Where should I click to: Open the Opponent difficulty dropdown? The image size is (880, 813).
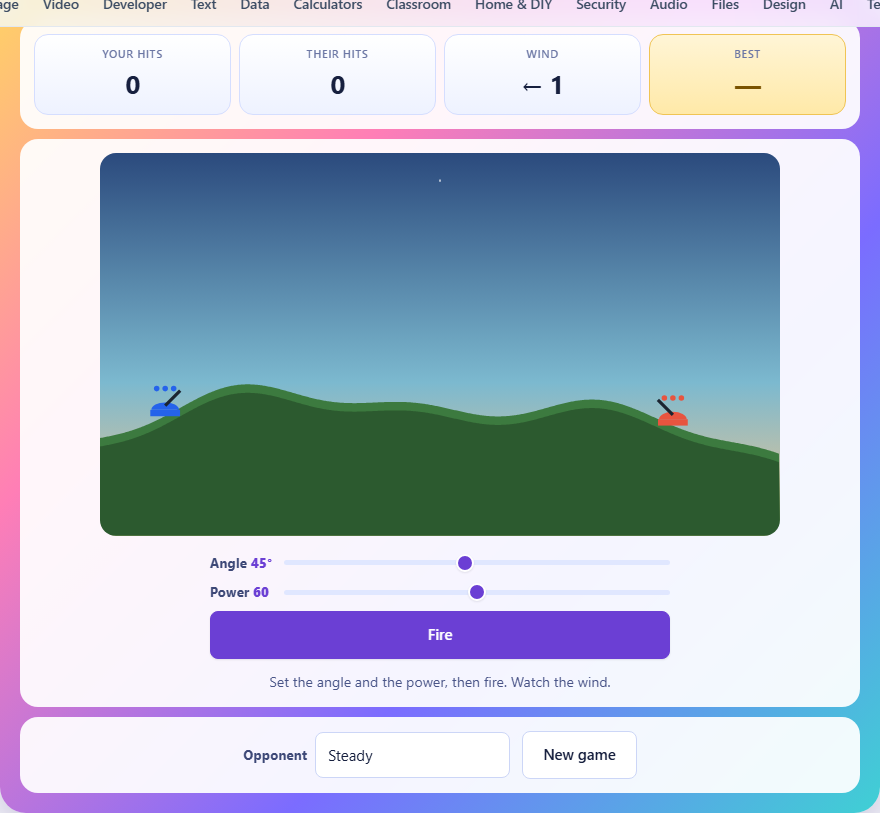(412, 755)
